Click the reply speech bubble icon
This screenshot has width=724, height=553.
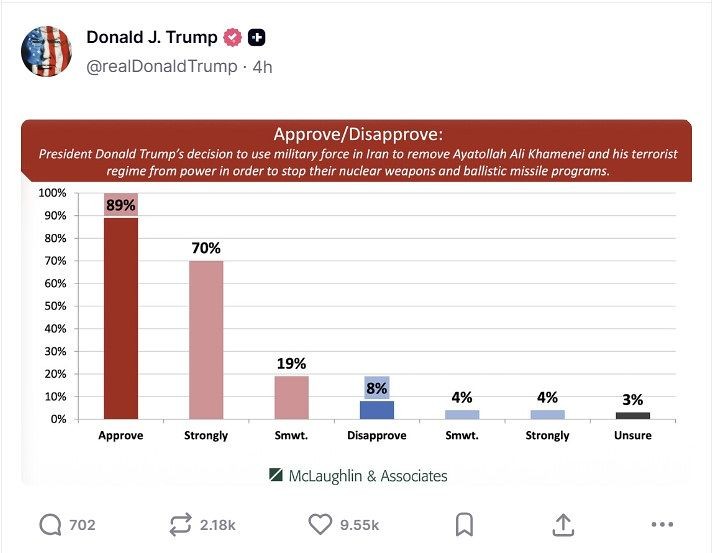[x=48, y=525]
